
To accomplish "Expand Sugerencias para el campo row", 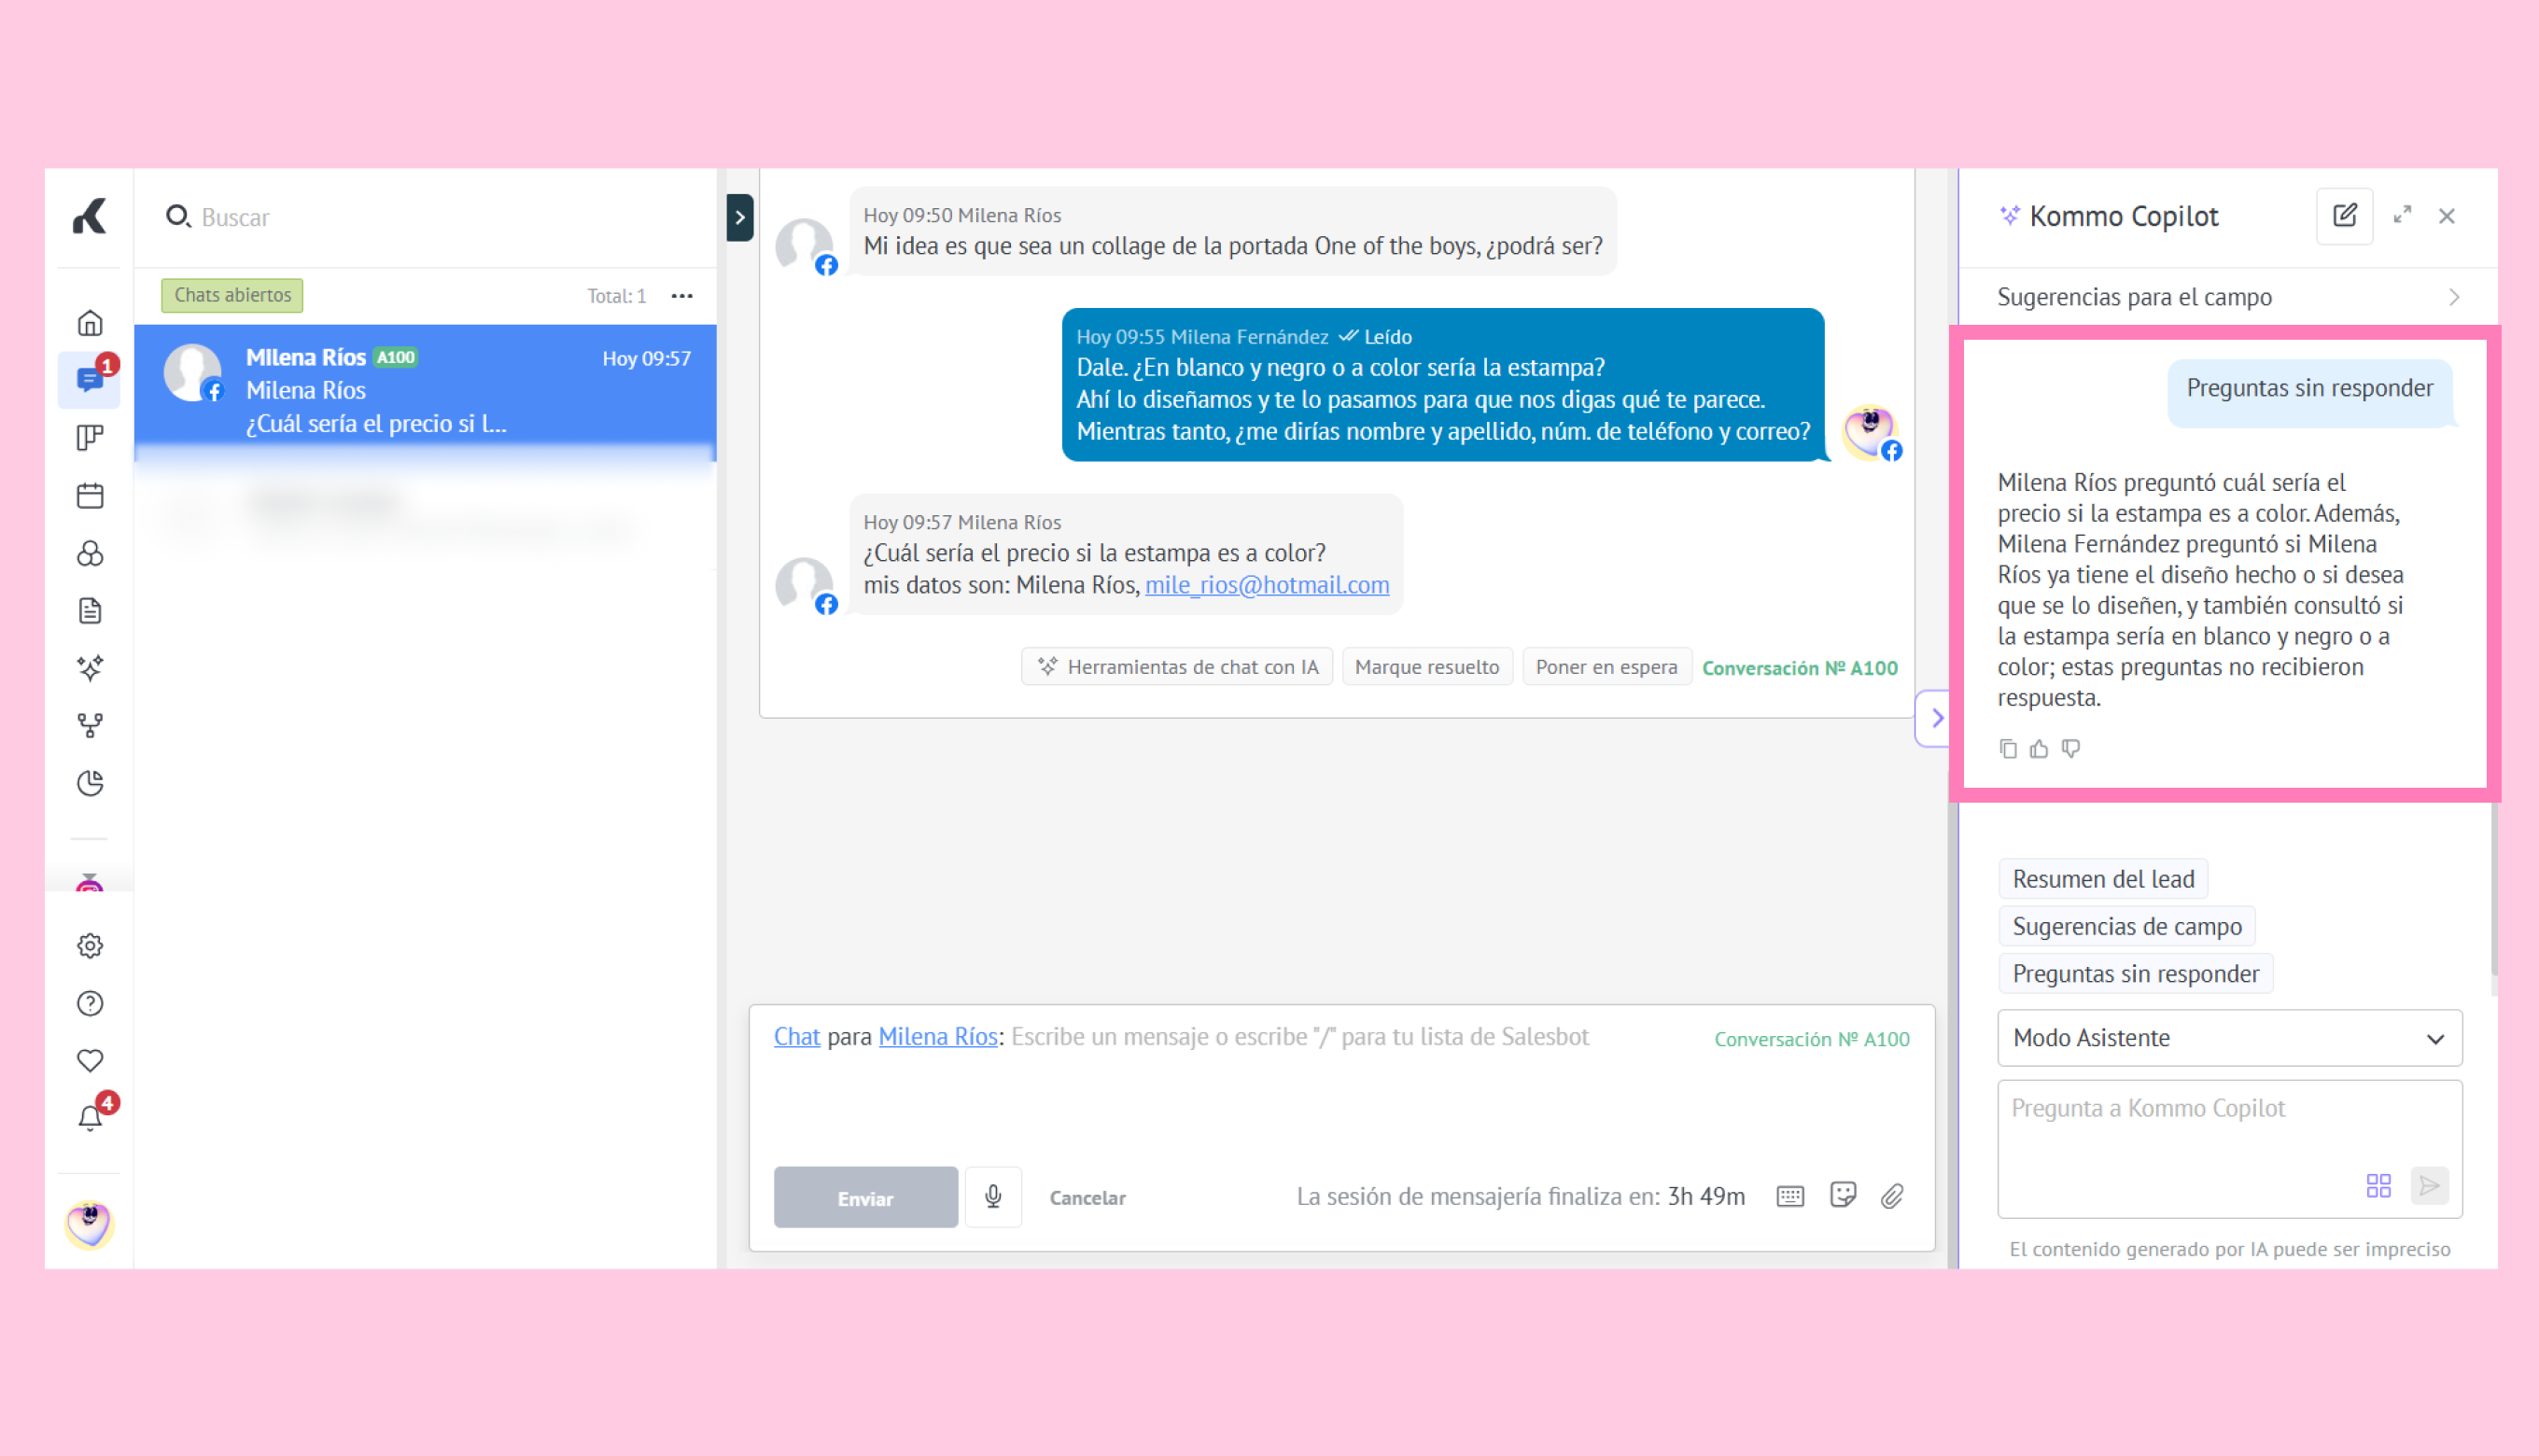I will point(2228,297).
